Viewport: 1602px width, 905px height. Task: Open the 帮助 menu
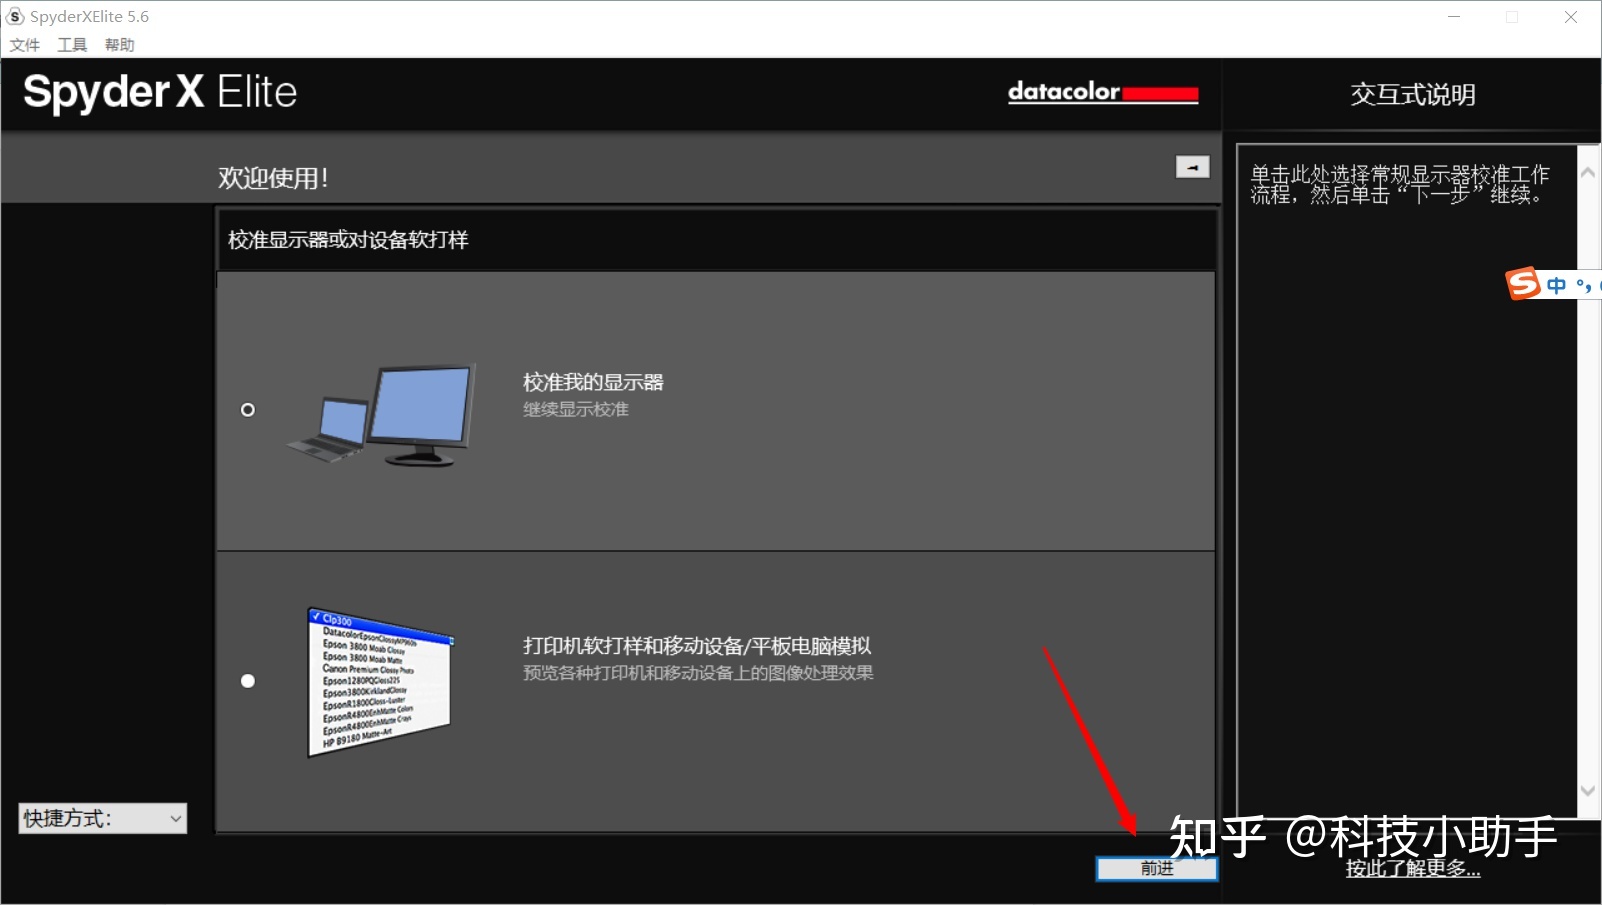pos(119,45)
